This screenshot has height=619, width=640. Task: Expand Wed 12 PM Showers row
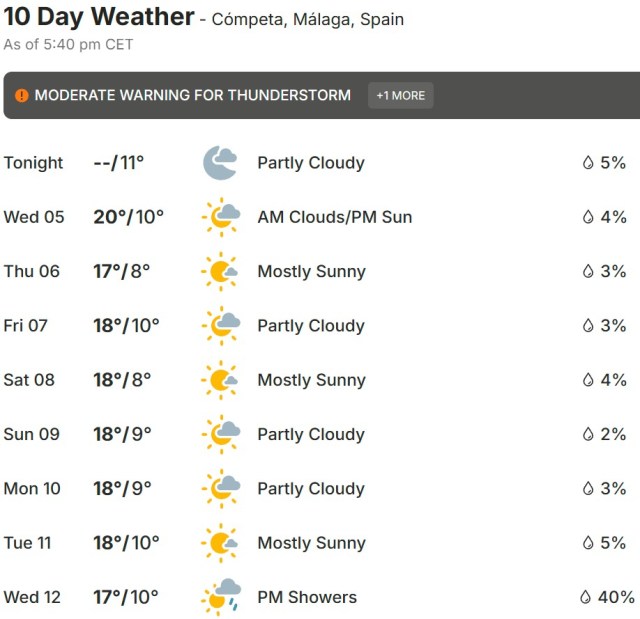[x=306, y=597]
